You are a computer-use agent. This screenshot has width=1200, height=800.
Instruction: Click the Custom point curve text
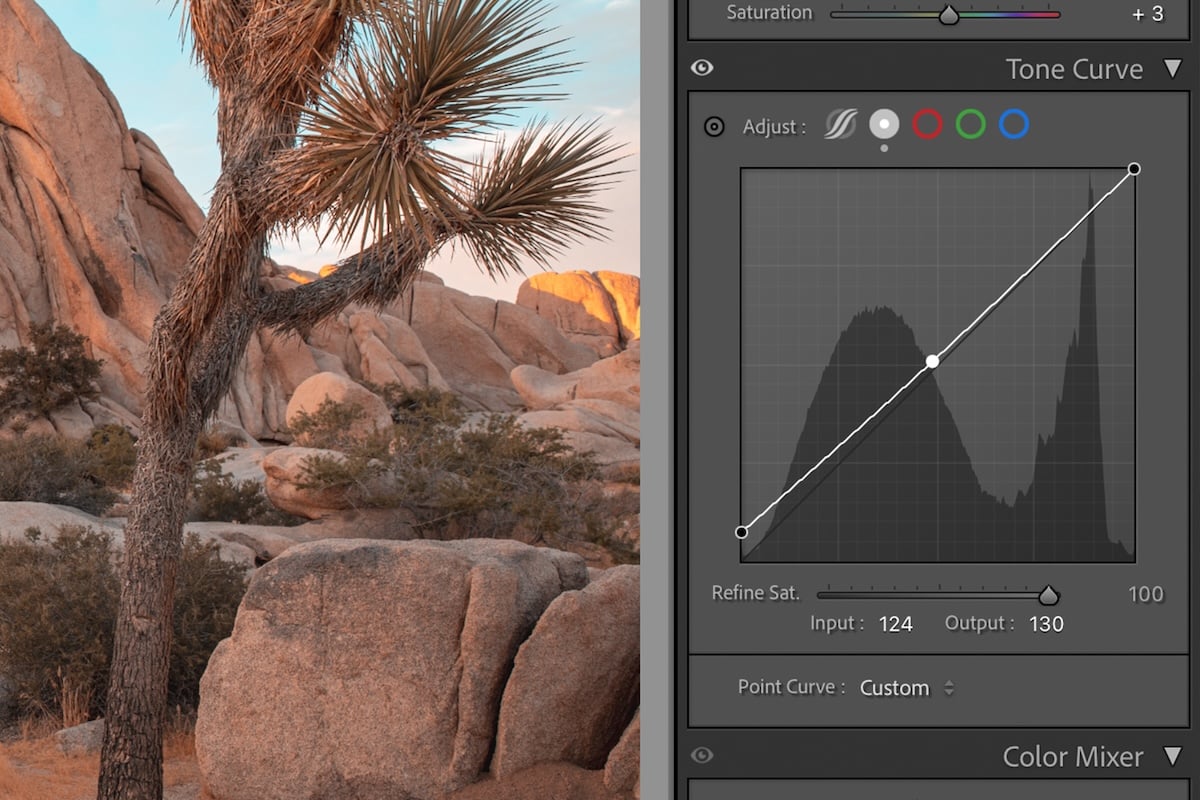tap(896, 687)
